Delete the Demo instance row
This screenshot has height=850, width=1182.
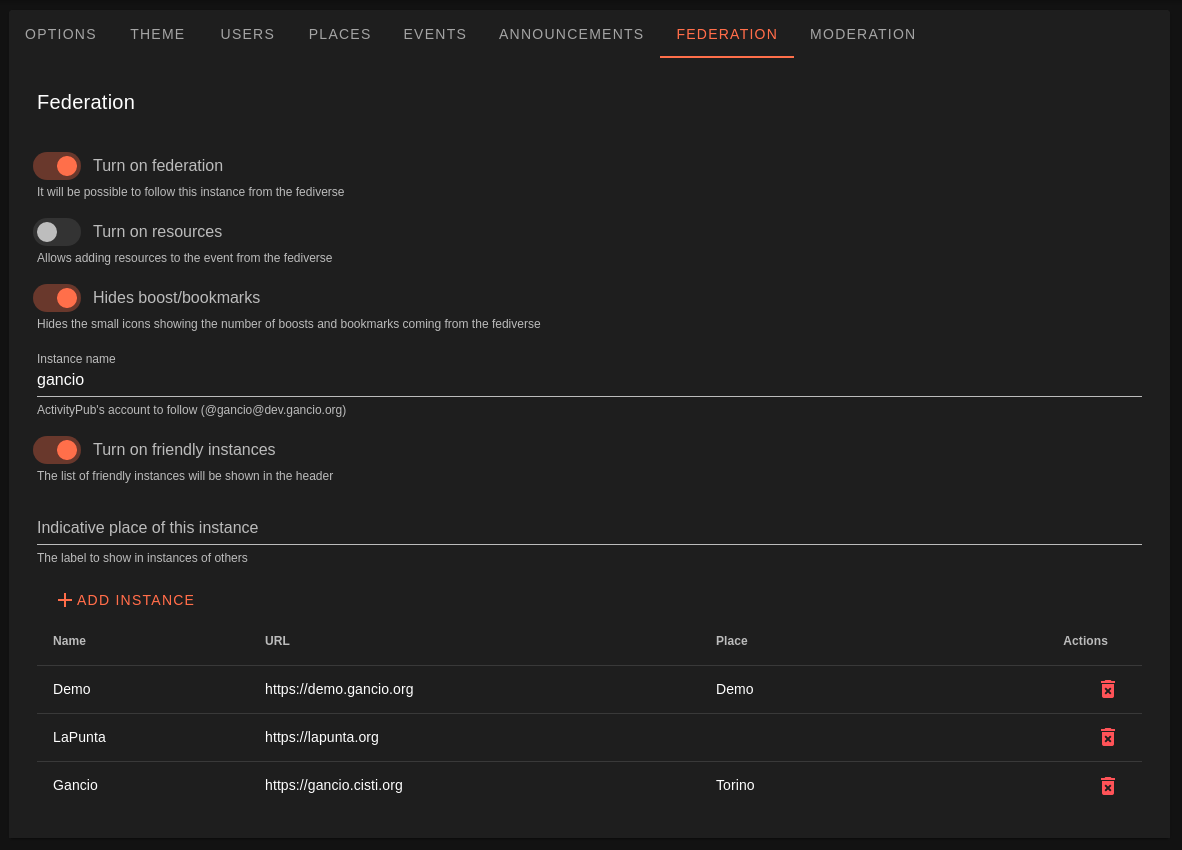coord(1107,689)
